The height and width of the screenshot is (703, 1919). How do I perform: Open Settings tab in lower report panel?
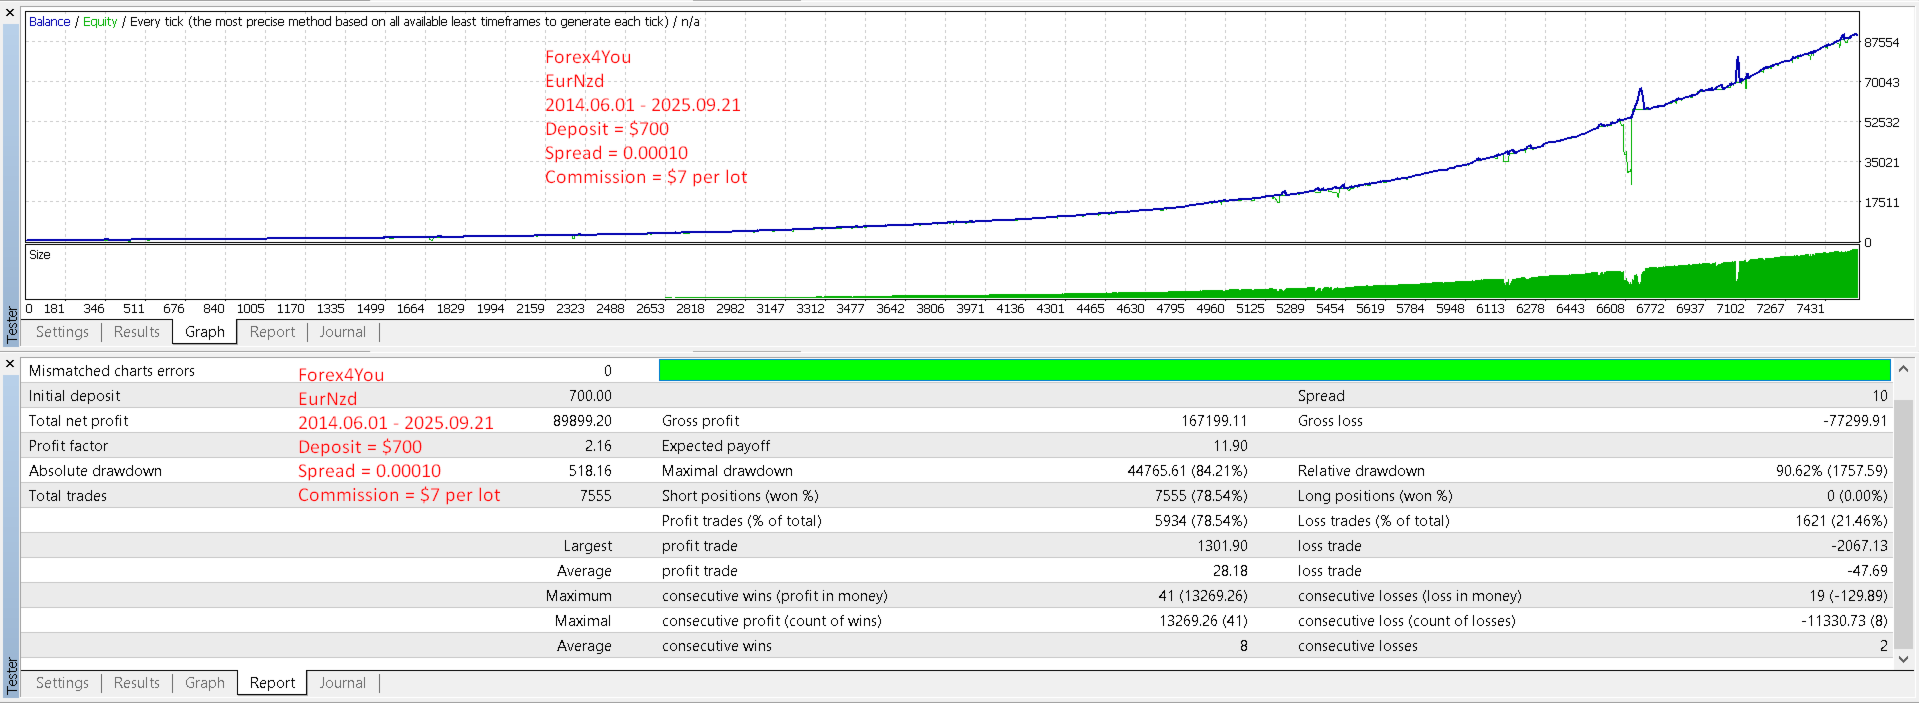pos(62,683)
